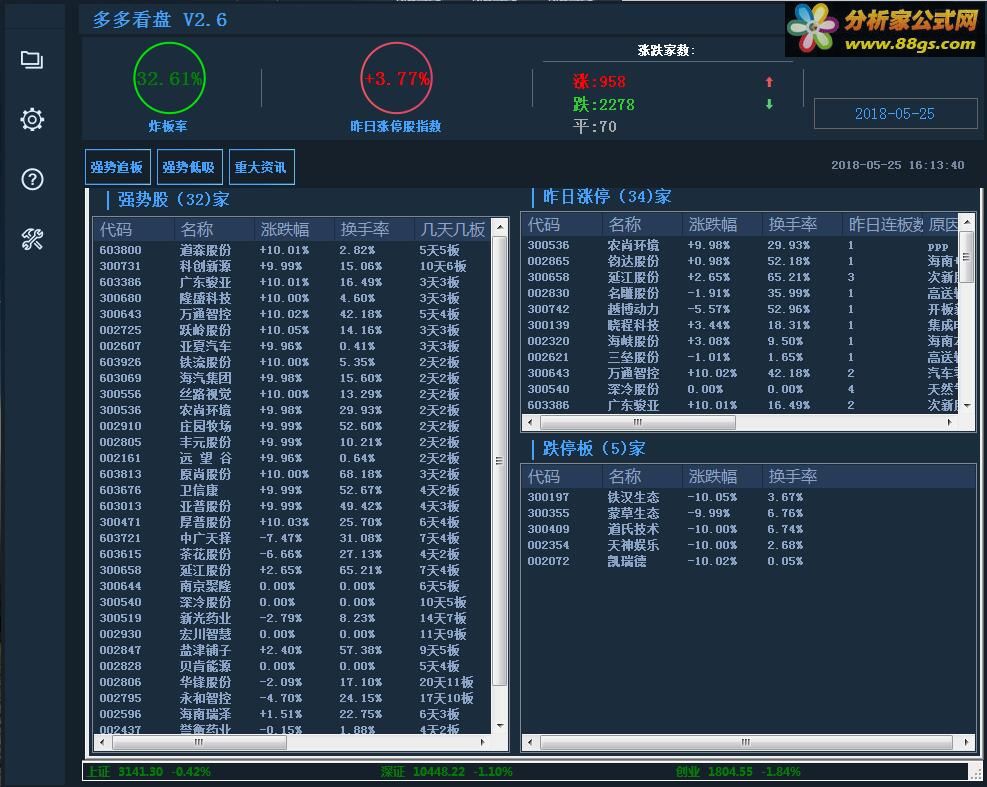Open the tools wrench icon in sidebar
987x787 pixels.
[x=32, y=239]
